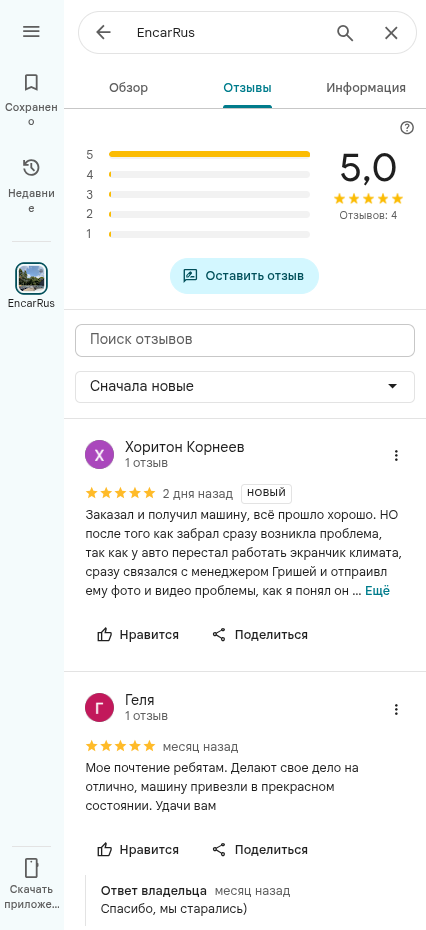Viewport: 426px width, 930px height.
Task: Open more options for Харитон Корнеев review
Action: tap(396, 456)
